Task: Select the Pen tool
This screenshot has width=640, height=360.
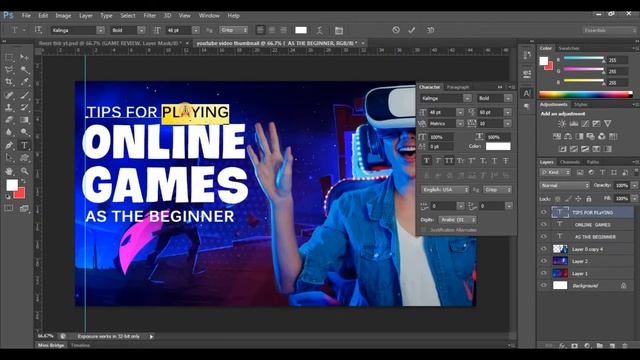Action: 9,145
